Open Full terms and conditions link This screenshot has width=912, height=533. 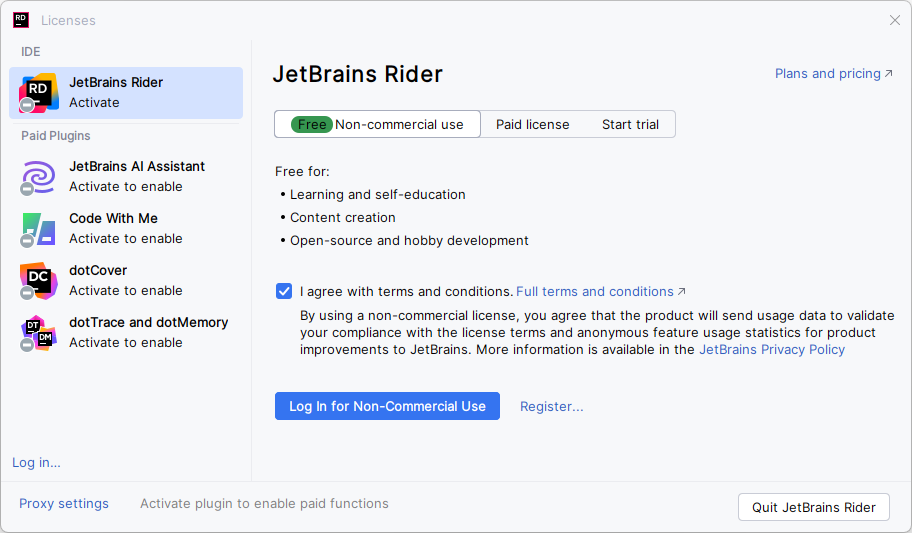pyautogui.click(x=600, y=292)
